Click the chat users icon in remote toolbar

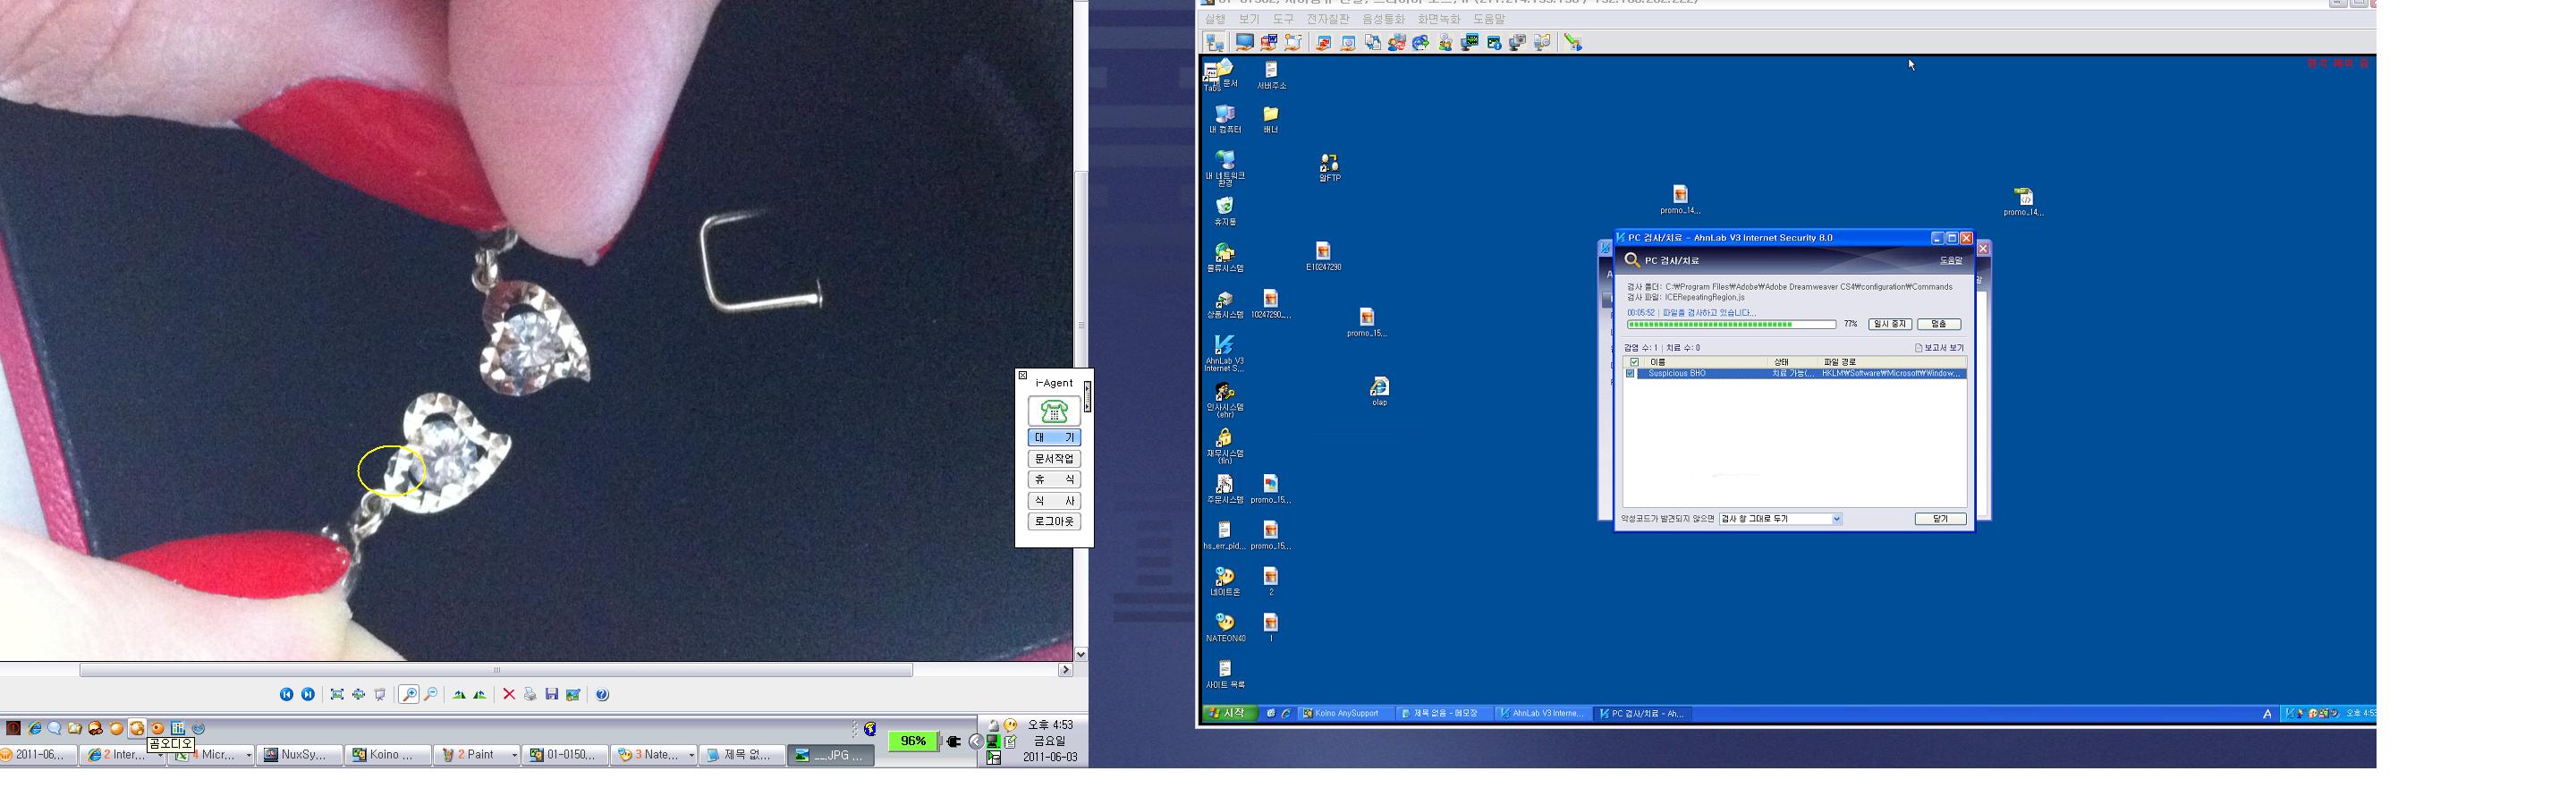point(1446,42)
